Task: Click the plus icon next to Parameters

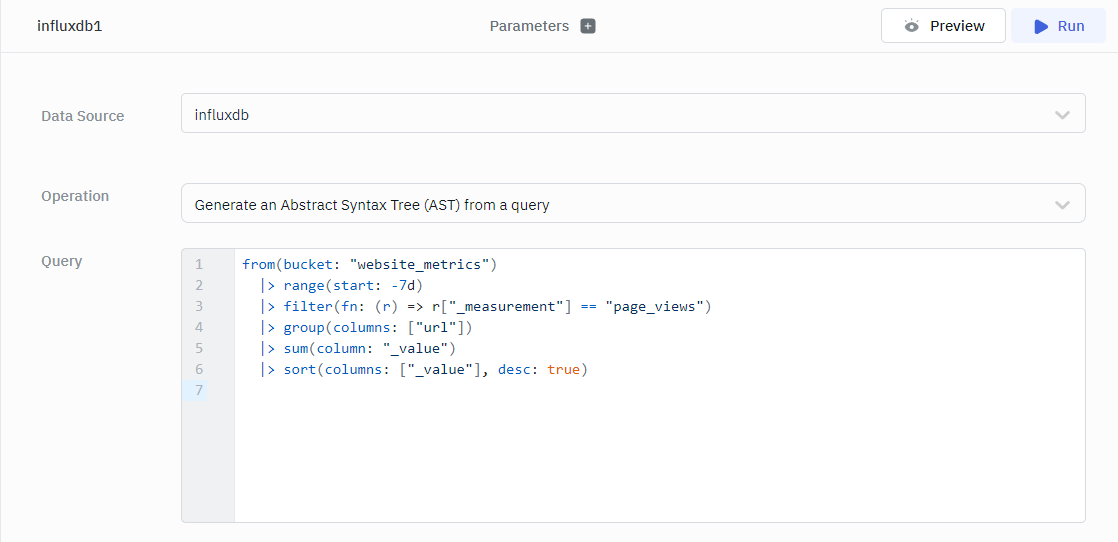Action: pyautogui.click(x=588, y=26)
